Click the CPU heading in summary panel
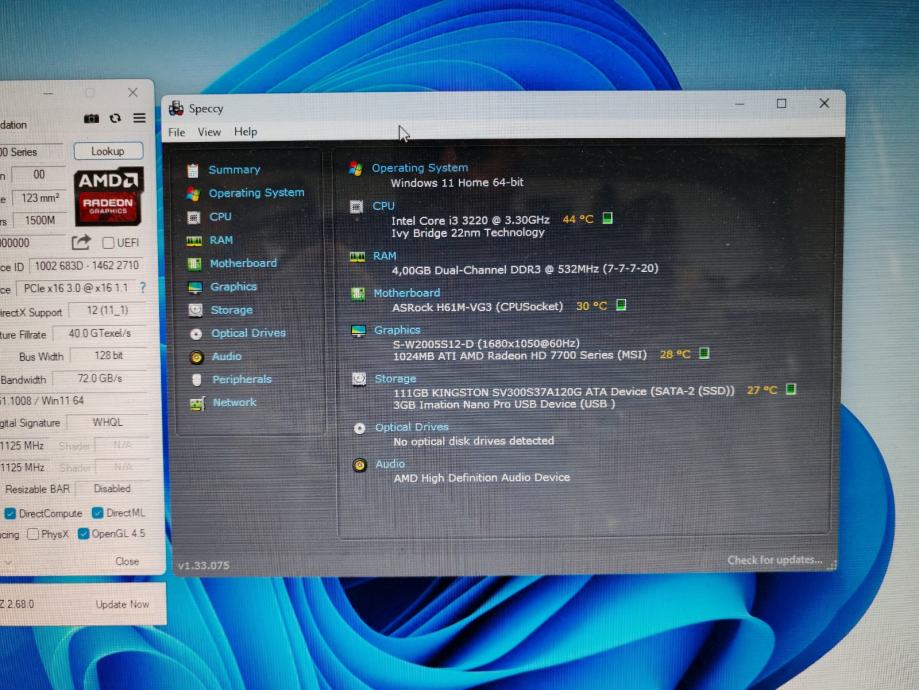Viewport: 919px width, 690px height. [x=383, y=206]
